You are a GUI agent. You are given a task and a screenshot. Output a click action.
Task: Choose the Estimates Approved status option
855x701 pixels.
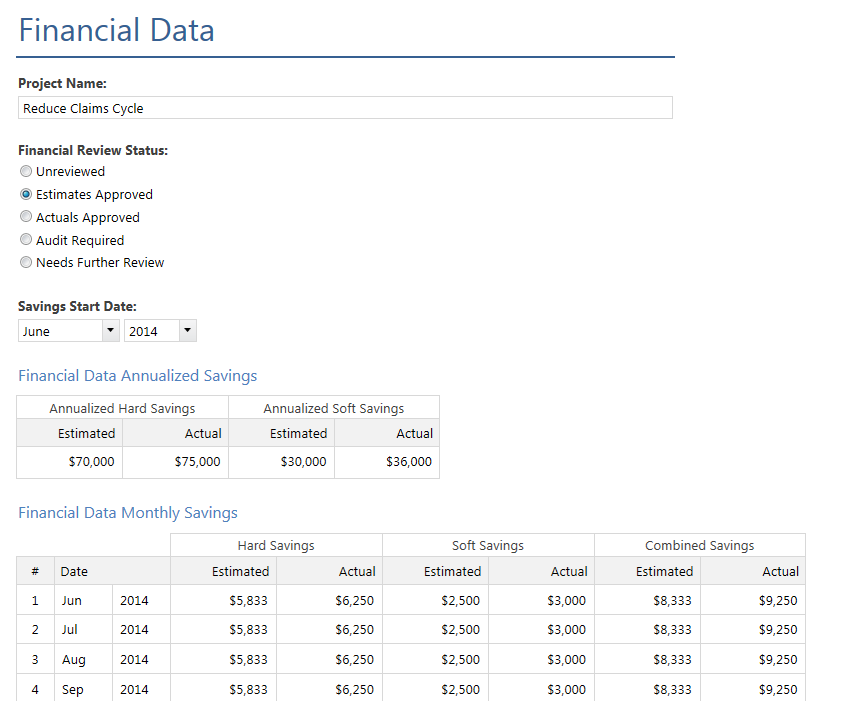[x=26, y=195]
